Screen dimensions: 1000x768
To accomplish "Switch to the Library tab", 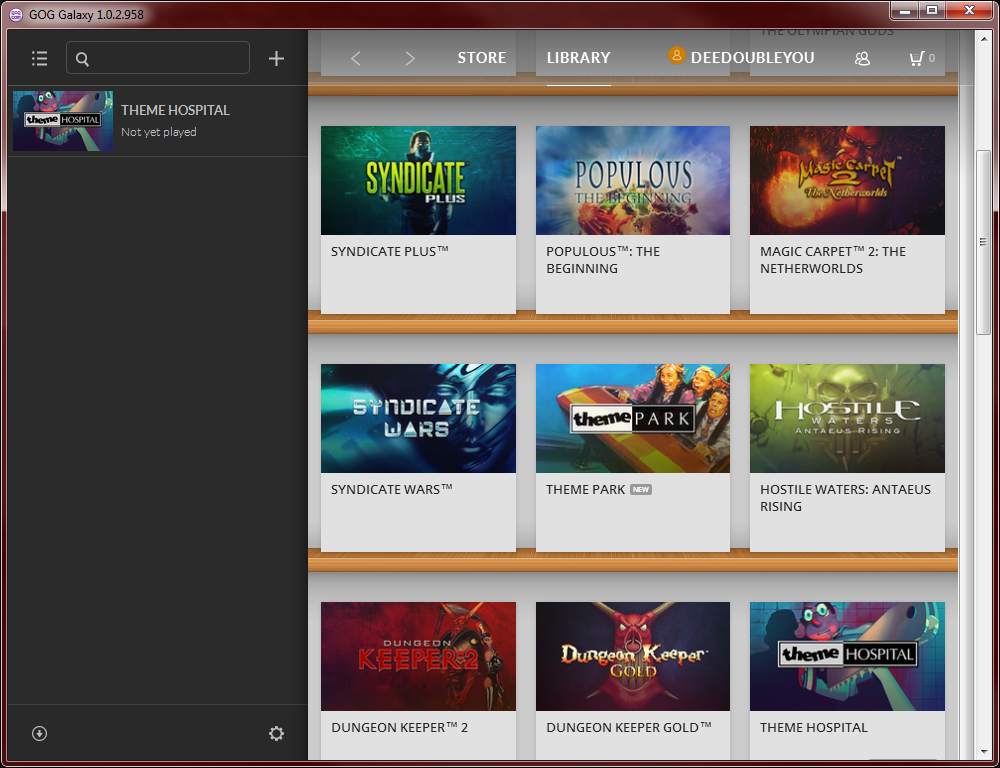I will click(578, 58).
